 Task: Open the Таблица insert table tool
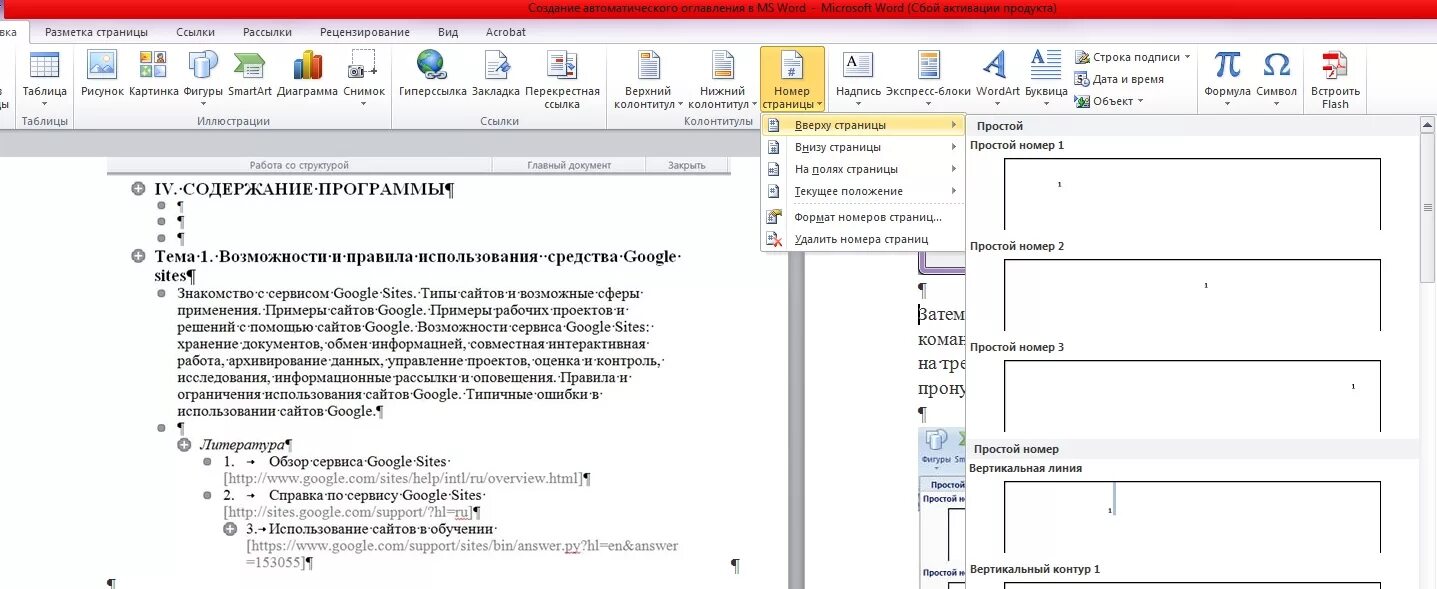(44, 78)
